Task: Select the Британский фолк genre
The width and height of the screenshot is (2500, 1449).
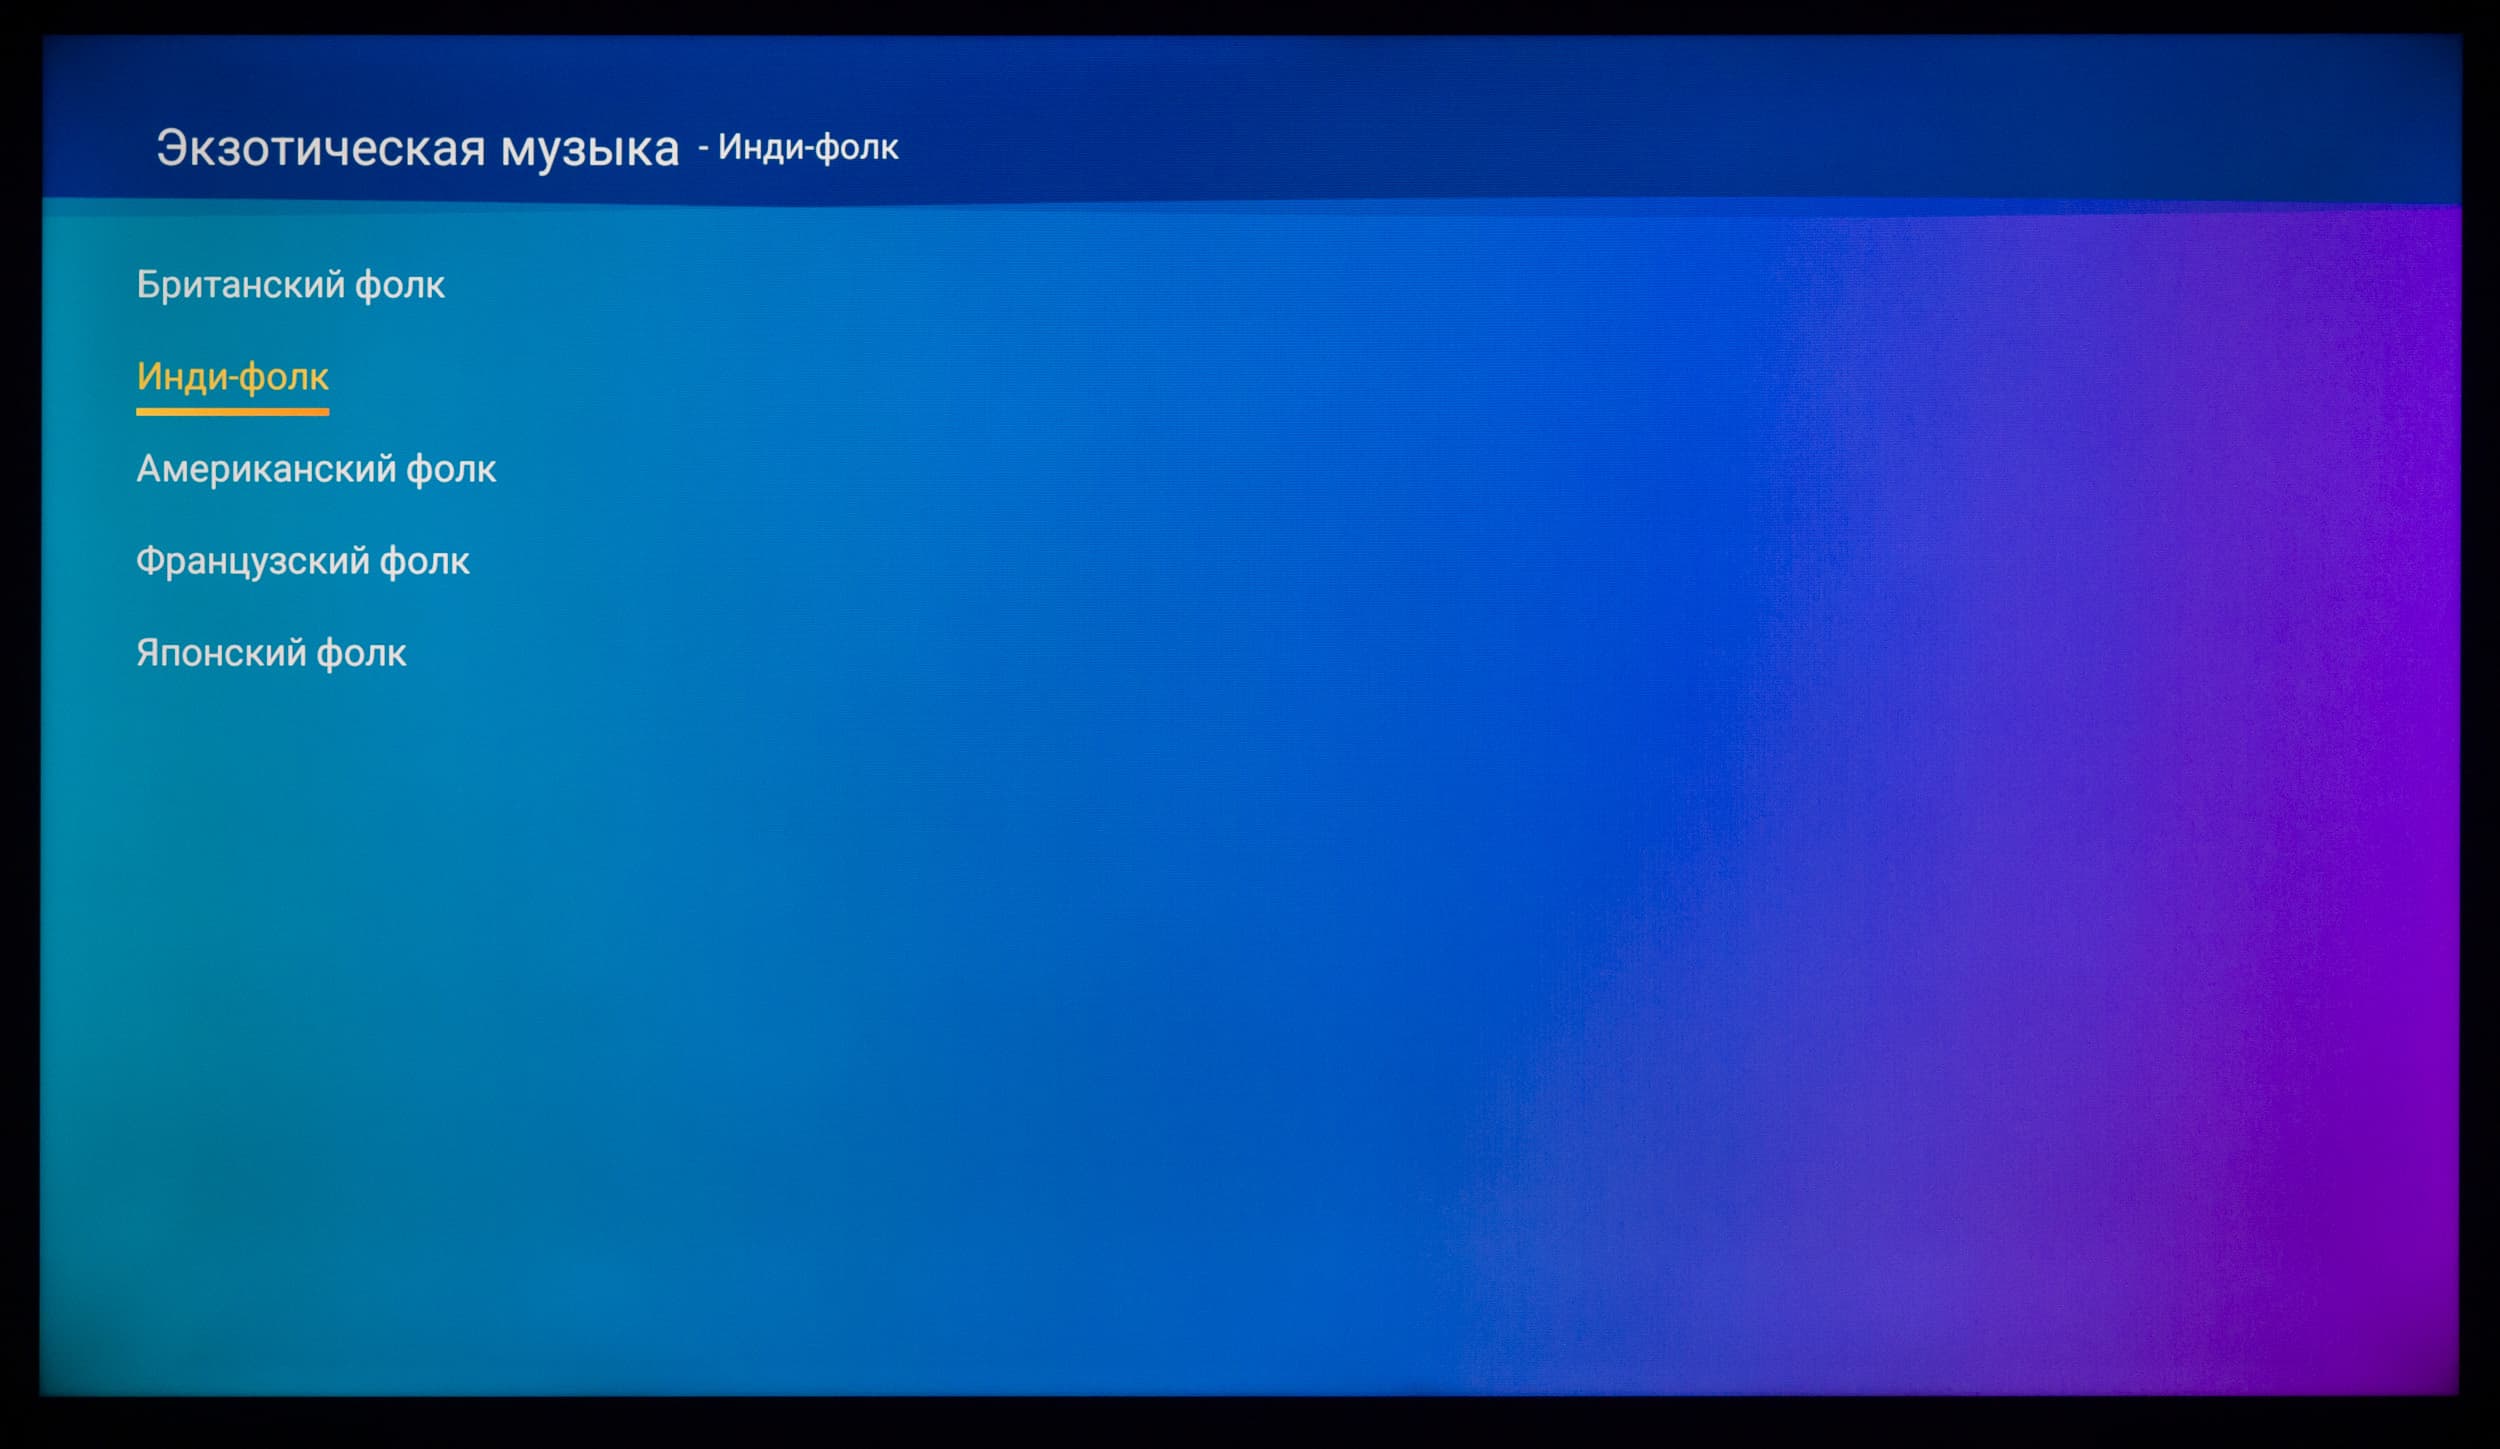Action: [x=290, y=286]
